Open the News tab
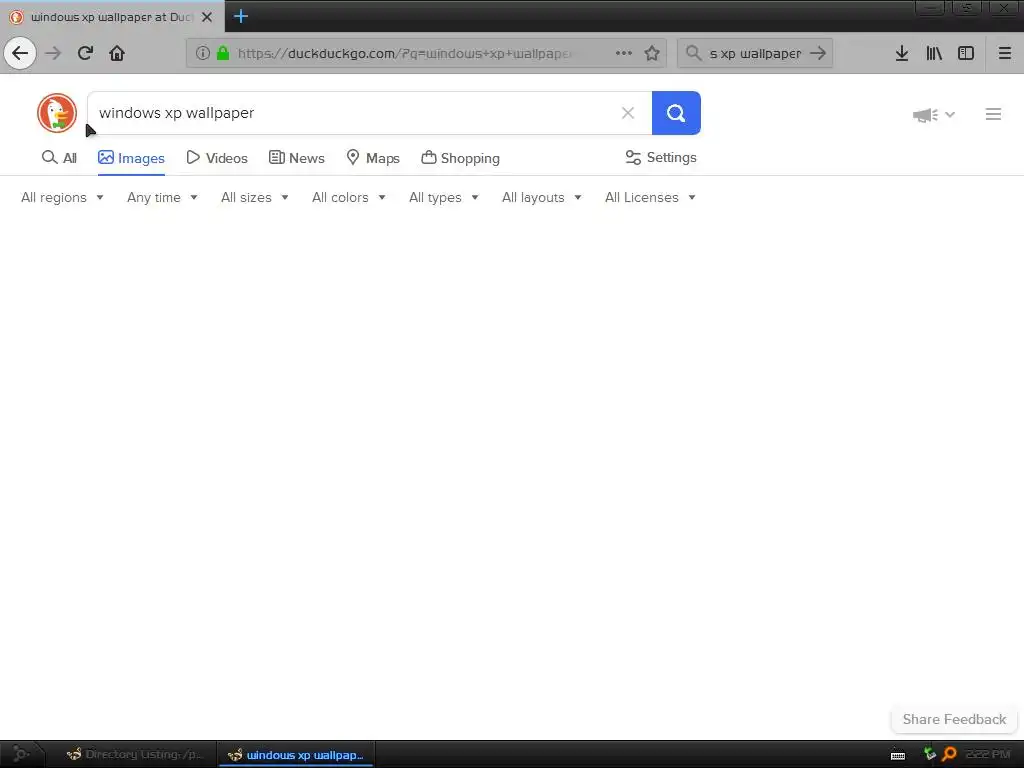Viewport: 1024px width, 768px height. pyautogui.click(x=296, y=158)
